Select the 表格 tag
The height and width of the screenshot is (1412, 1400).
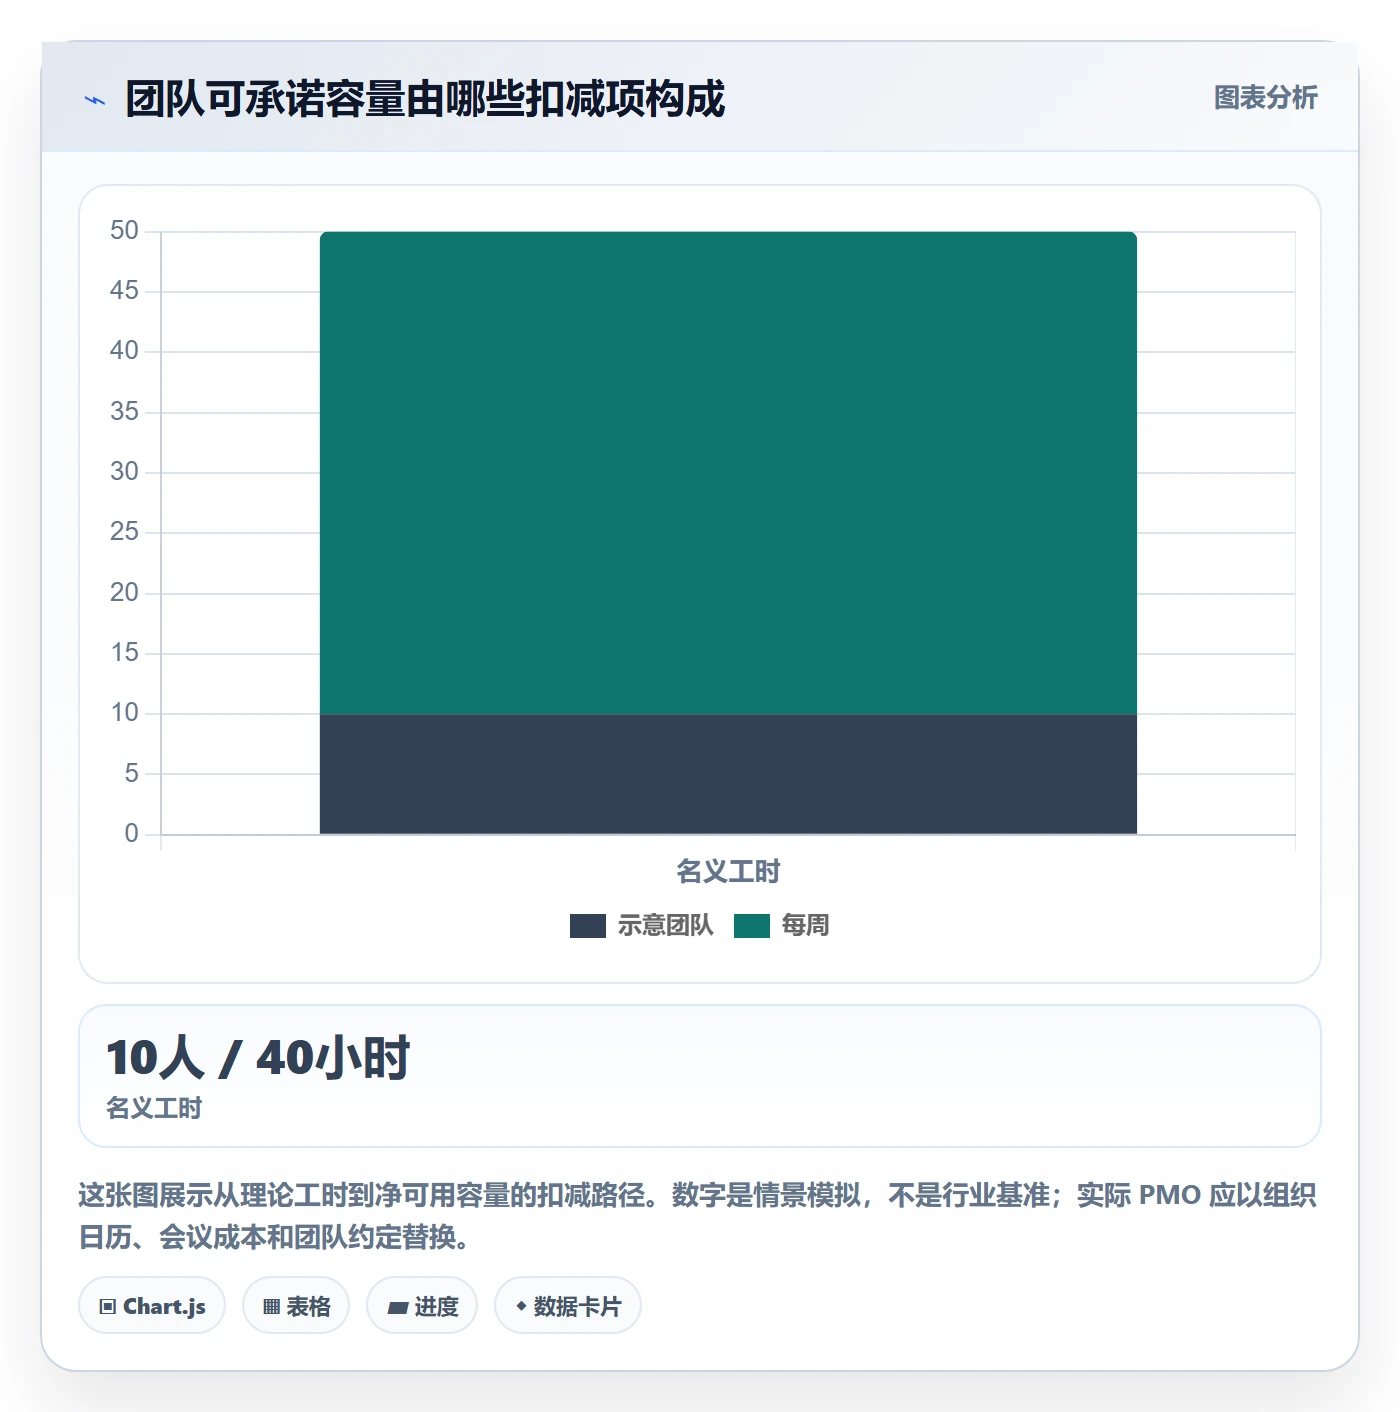click(296, 1305)
